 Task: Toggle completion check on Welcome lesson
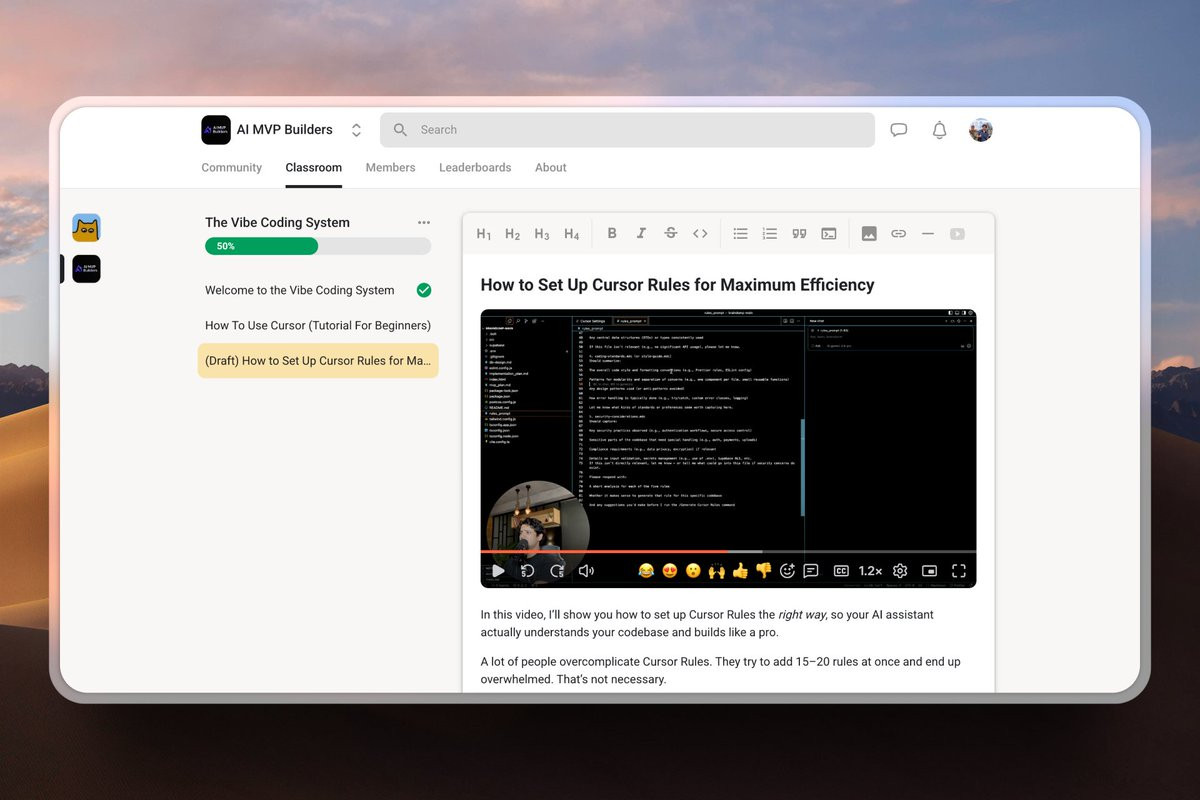(424, 290)
